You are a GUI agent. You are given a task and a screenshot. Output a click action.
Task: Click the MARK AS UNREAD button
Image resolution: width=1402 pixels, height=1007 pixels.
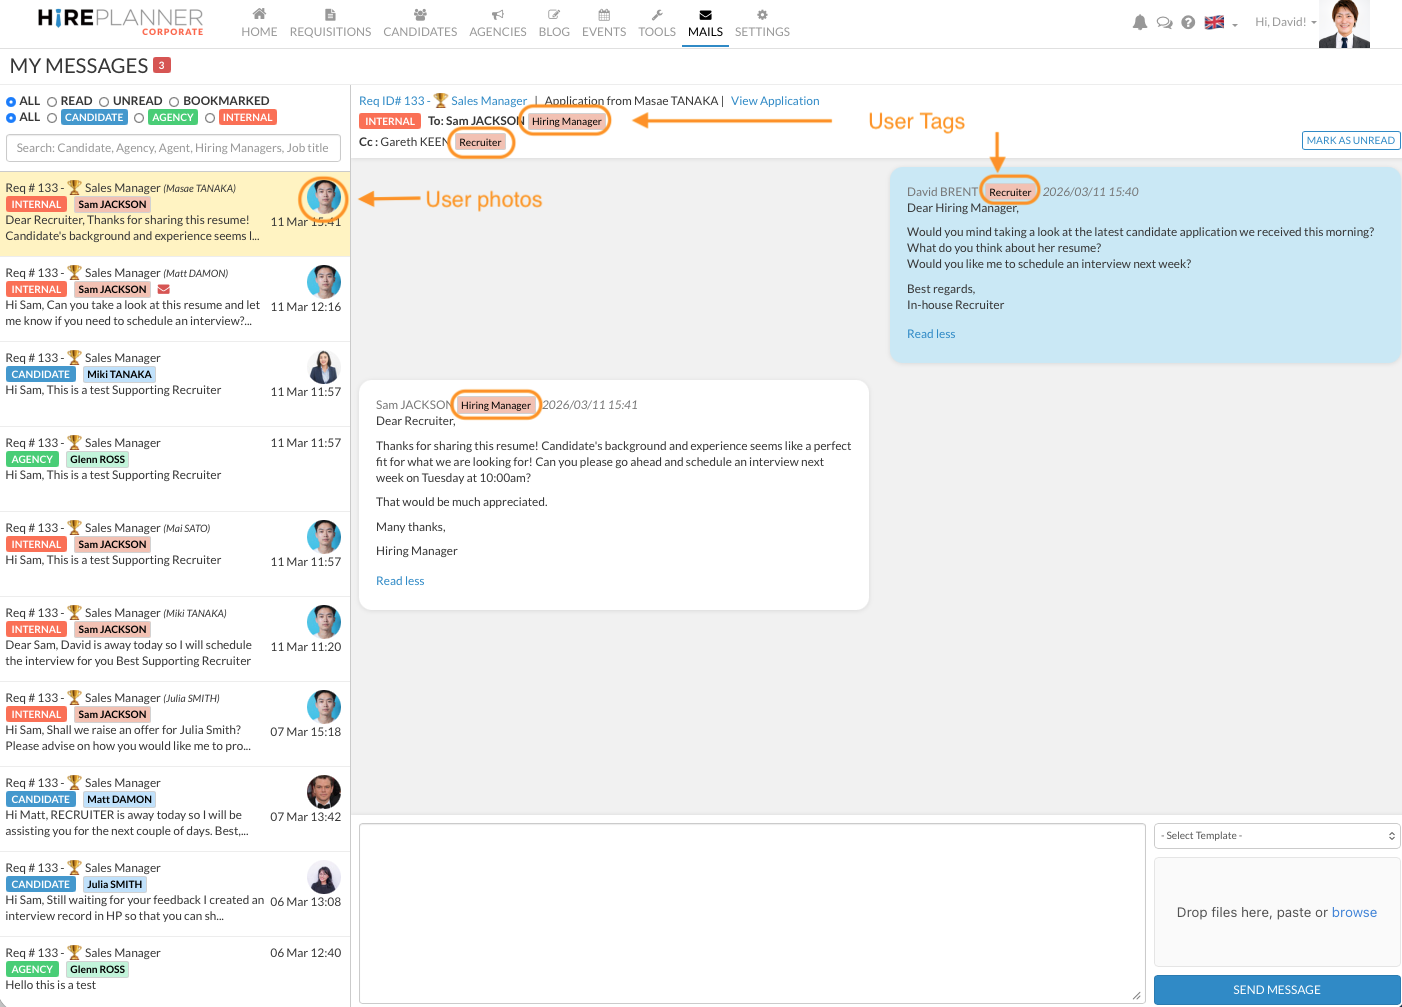pyautogui.click(x=1350, y=140)
